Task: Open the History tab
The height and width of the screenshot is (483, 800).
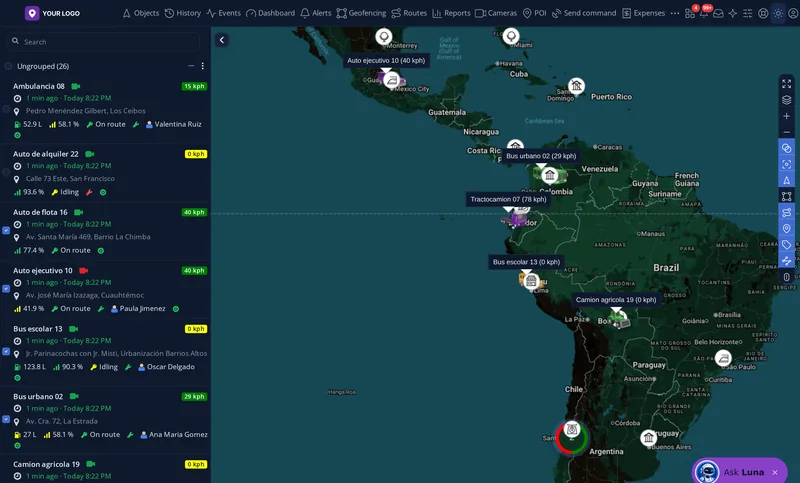Action: (183, 13)
